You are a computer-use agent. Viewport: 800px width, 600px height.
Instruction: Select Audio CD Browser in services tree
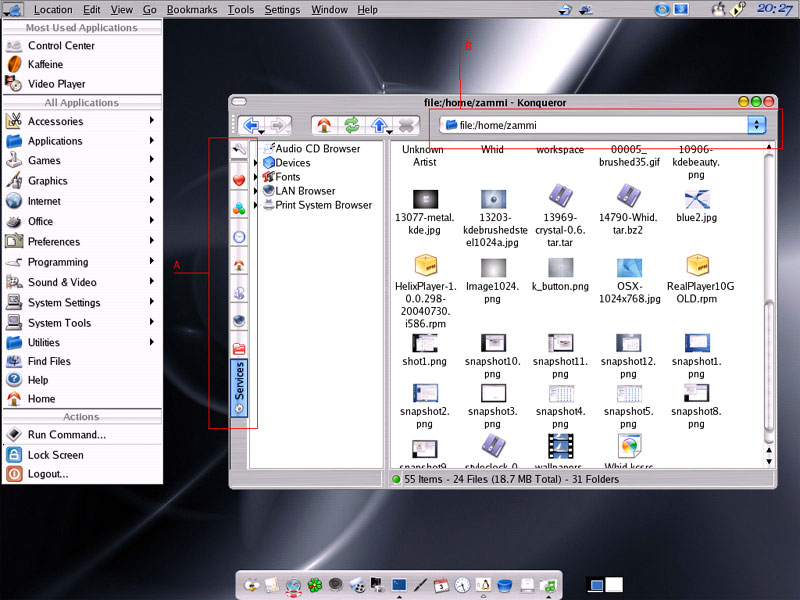311,148
